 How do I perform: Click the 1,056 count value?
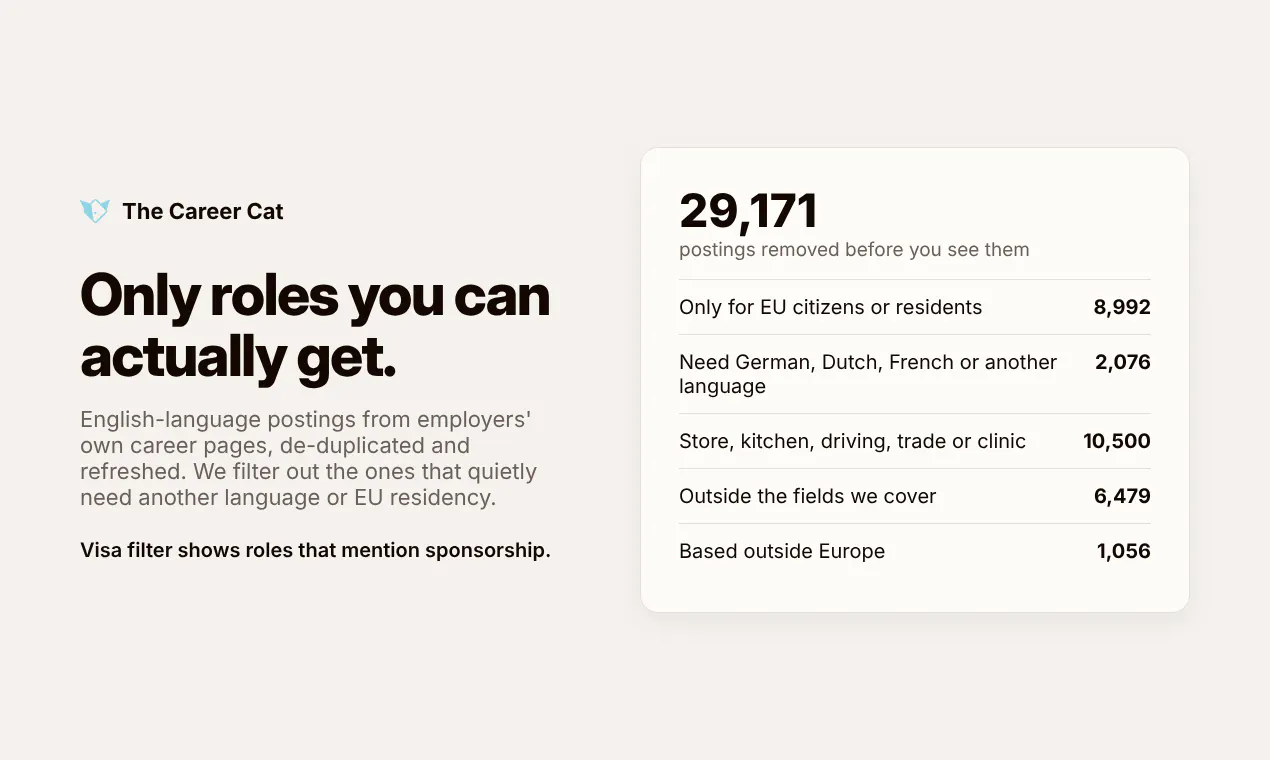click(1124, 551)
